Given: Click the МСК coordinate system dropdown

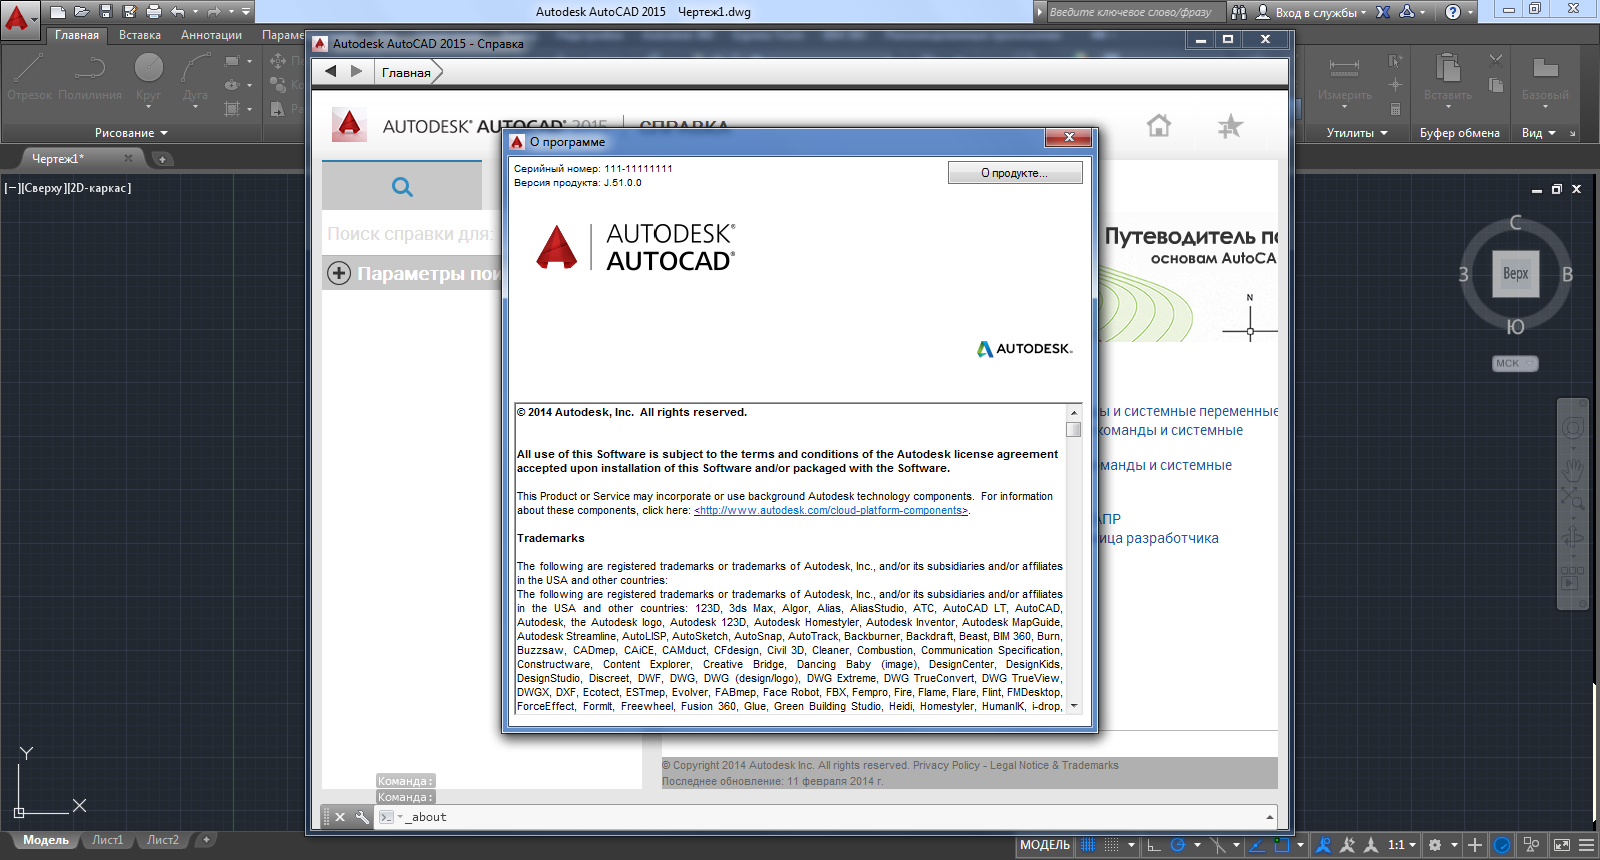Looking at the screenshot, I should coord(1515,364).
